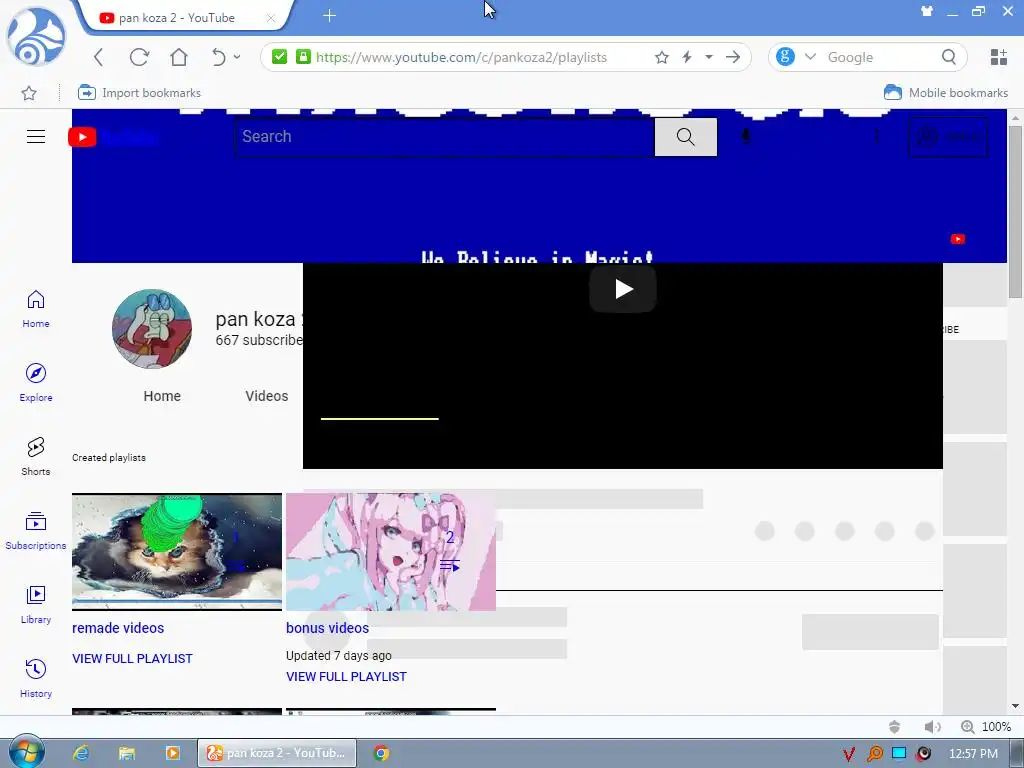The height and width of the screenshot is (768, 1024).
Task: Bookmark this page with the star icon
Action: tap(662, 57)
